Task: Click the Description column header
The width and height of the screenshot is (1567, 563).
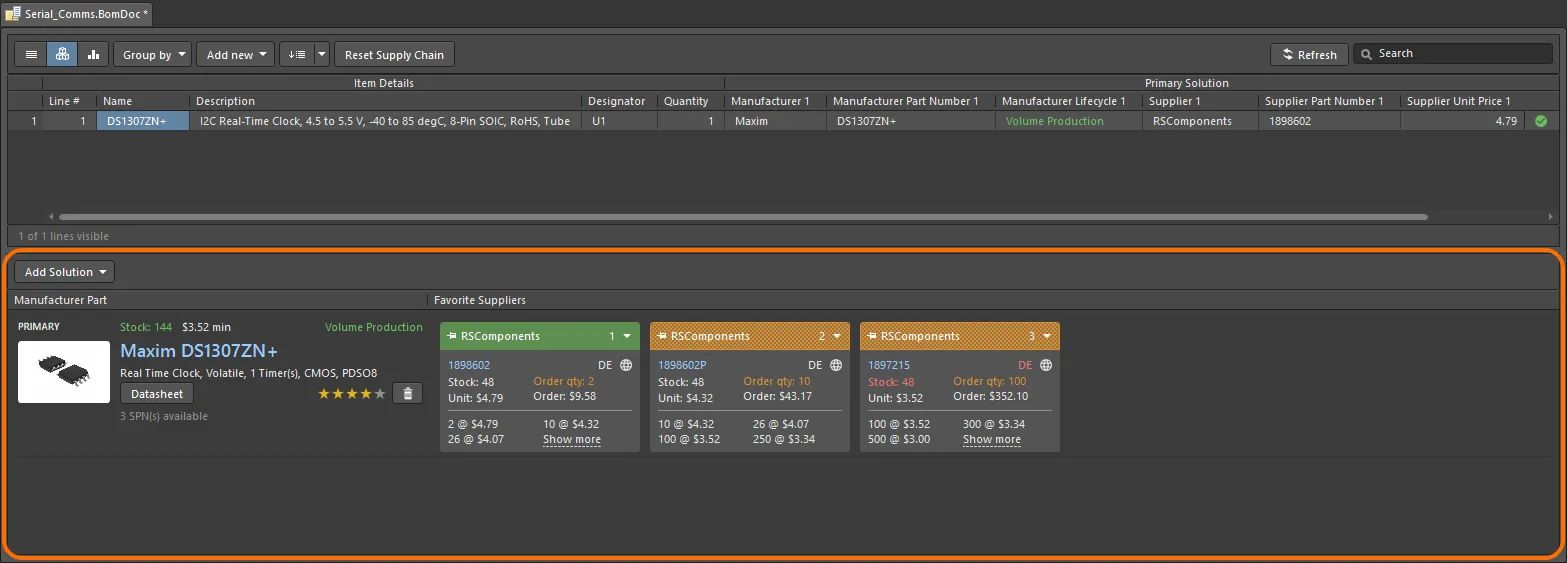Action: tap(385, 101)
